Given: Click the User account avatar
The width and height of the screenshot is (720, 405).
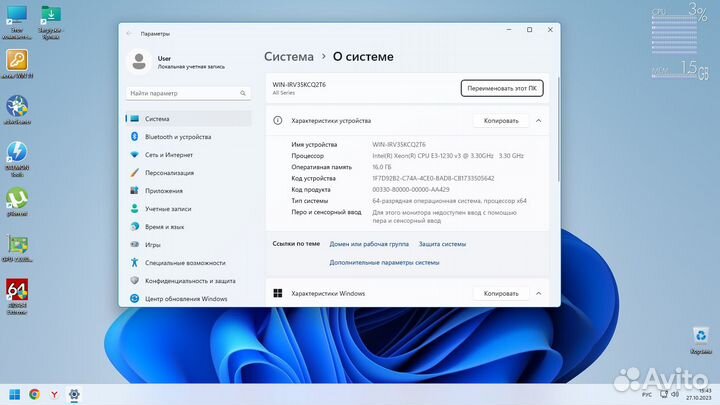Looking at the screenshot, I should 139,62.
